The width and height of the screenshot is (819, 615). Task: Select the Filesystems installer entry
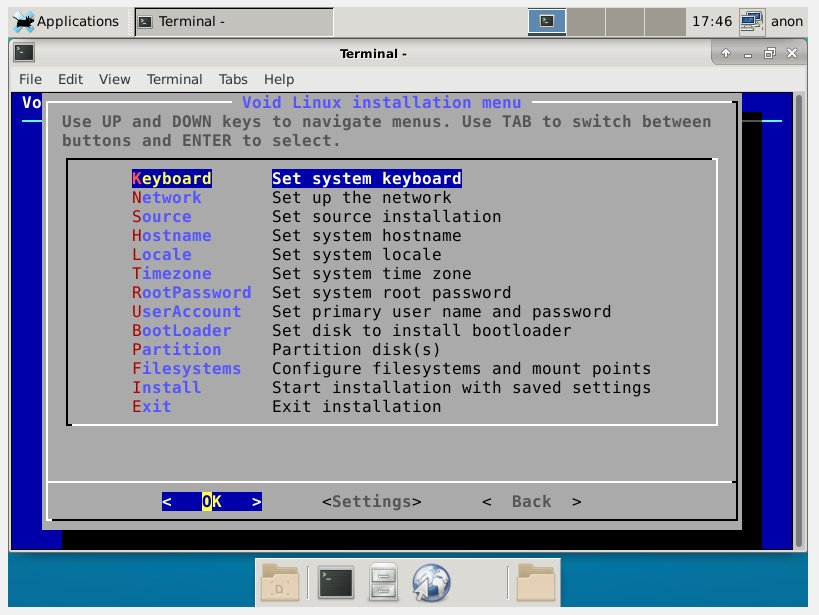[x=186, y=368]
